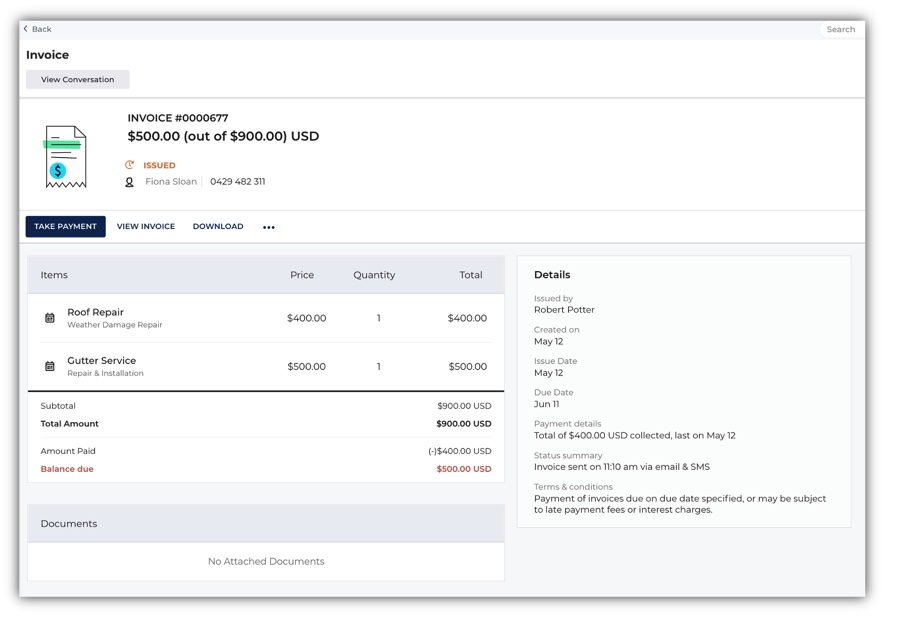Go back using the Back arrow
This screenshot has width=901, height=618.
37,29
